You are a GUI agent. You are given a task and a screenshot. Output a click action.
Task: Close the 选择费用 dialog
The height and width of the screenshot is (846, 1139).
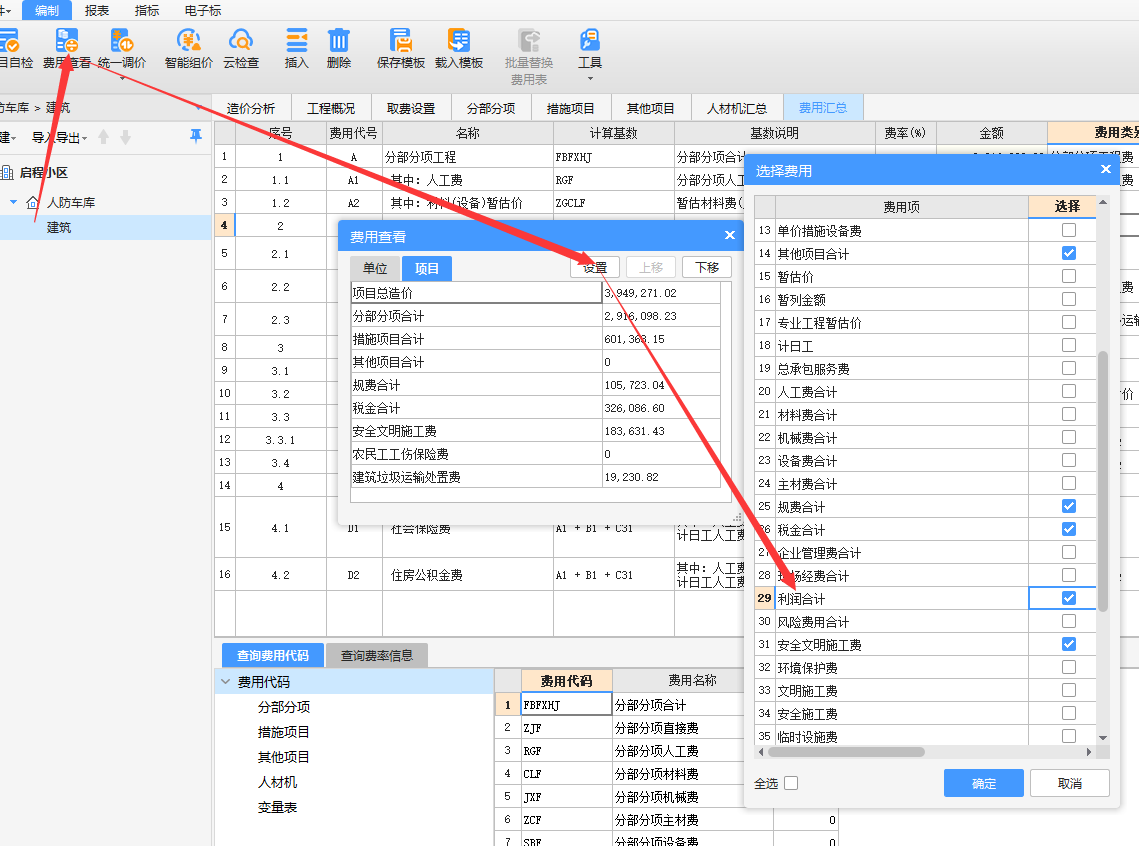click(1106, 169)
